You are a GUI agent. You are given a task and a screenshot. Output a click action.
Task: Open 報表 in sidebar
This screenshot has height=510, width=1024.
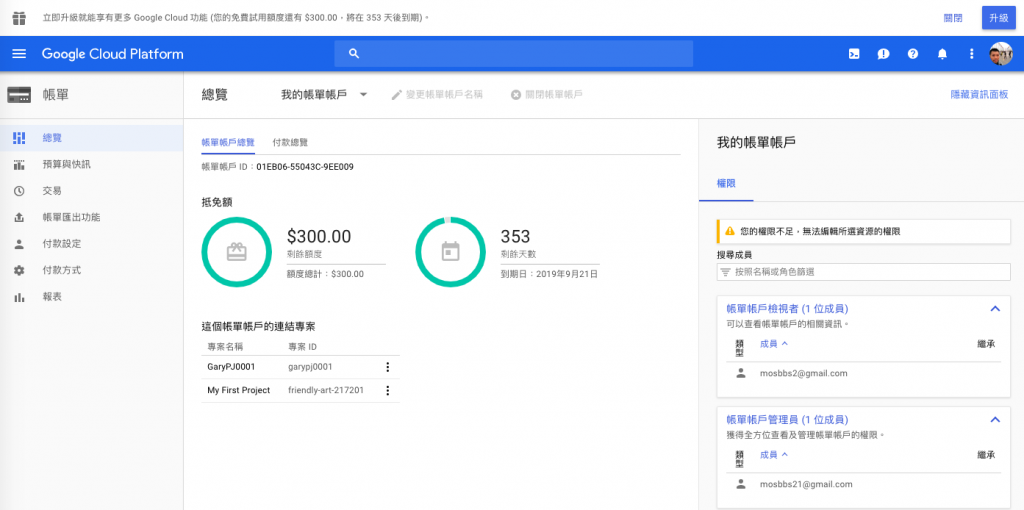[91, 297]
